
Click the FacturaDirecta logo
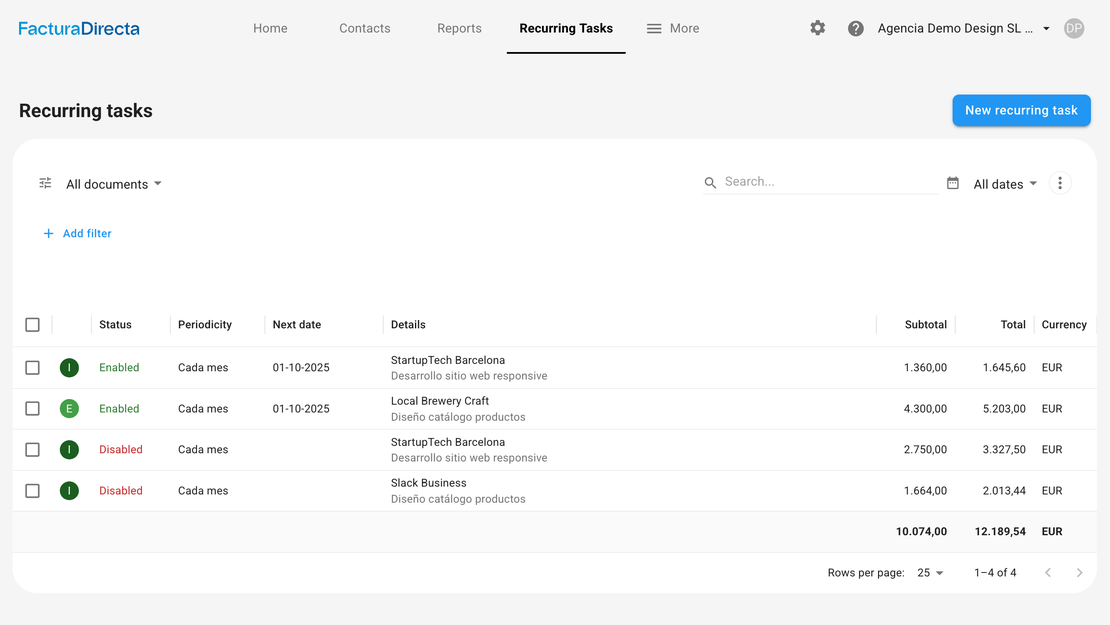point(79,28)
